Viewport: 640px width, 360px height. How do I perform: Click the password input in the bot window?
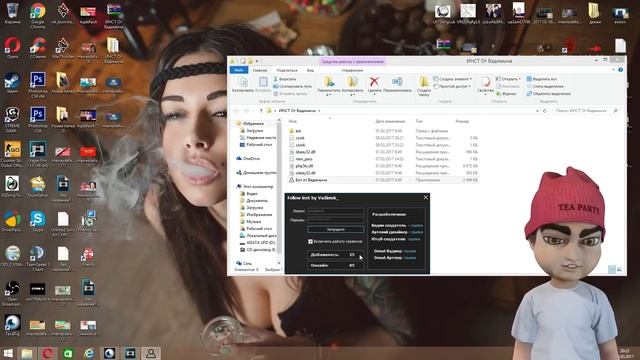pos(335,220)
